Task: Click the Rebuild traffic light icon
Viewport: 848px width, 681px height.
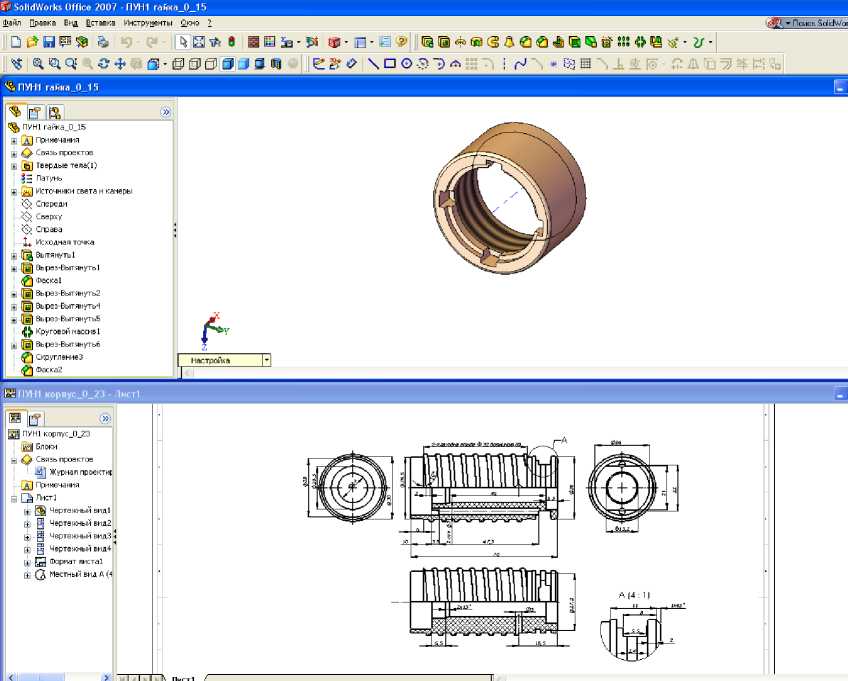Action: click(231, 42)
